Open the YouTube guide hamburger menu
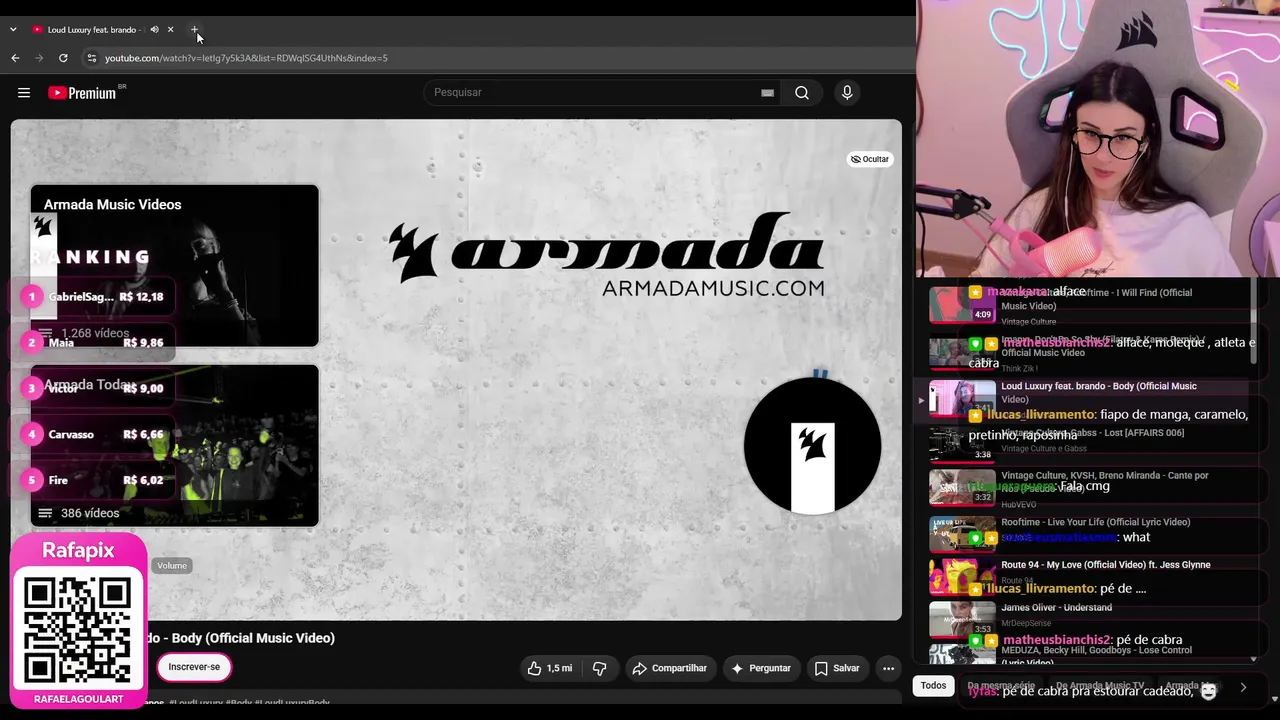1280x720 pixels. (24, 93)
